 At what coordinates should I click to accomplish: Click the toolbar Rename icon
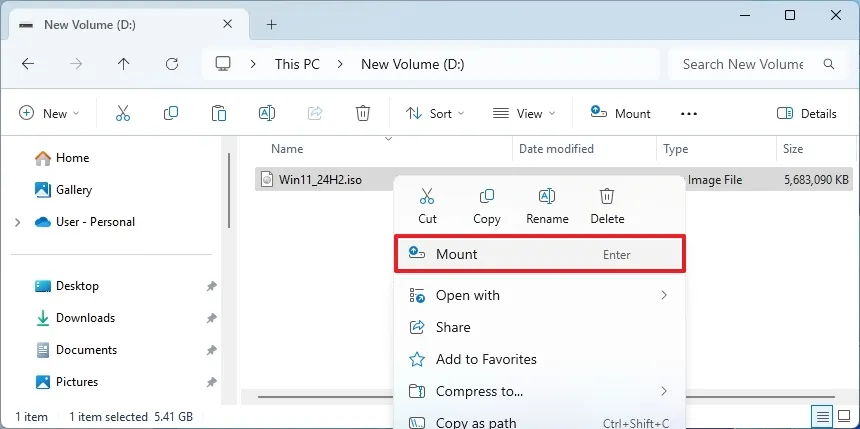tap(267, 114)
